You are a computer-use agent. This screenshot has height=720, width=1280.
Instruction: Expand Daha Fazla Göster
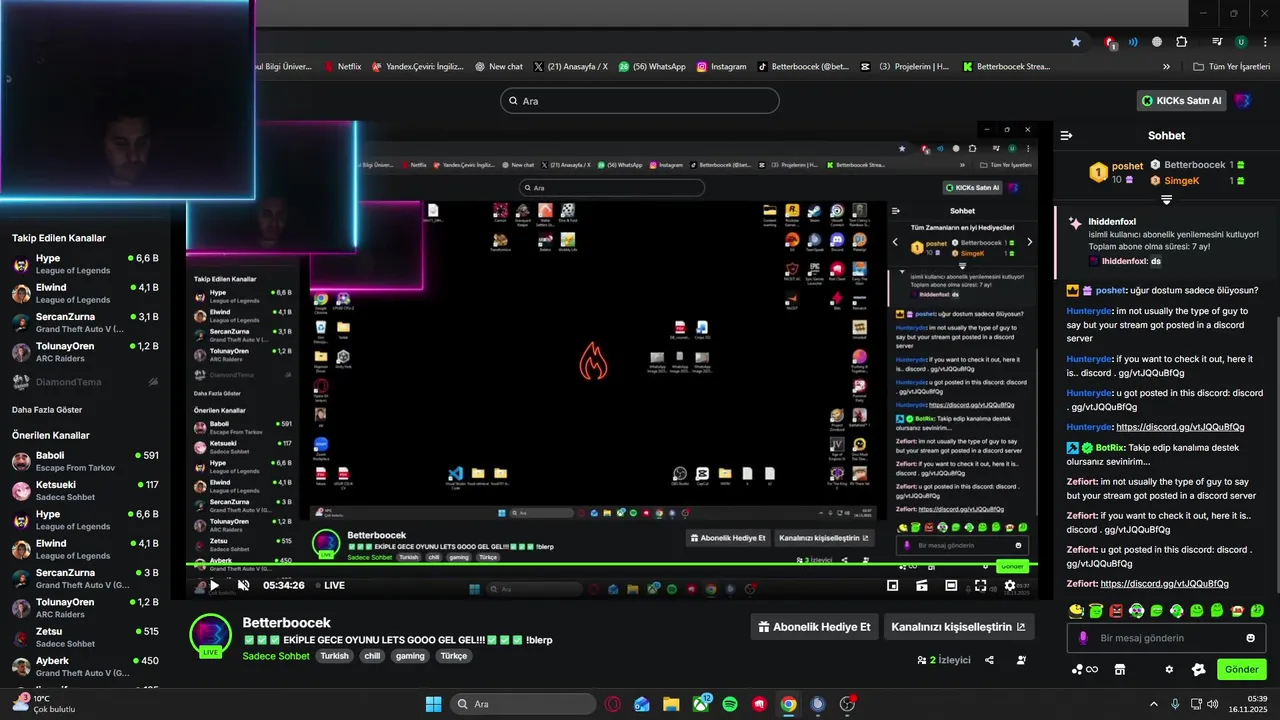47,410
